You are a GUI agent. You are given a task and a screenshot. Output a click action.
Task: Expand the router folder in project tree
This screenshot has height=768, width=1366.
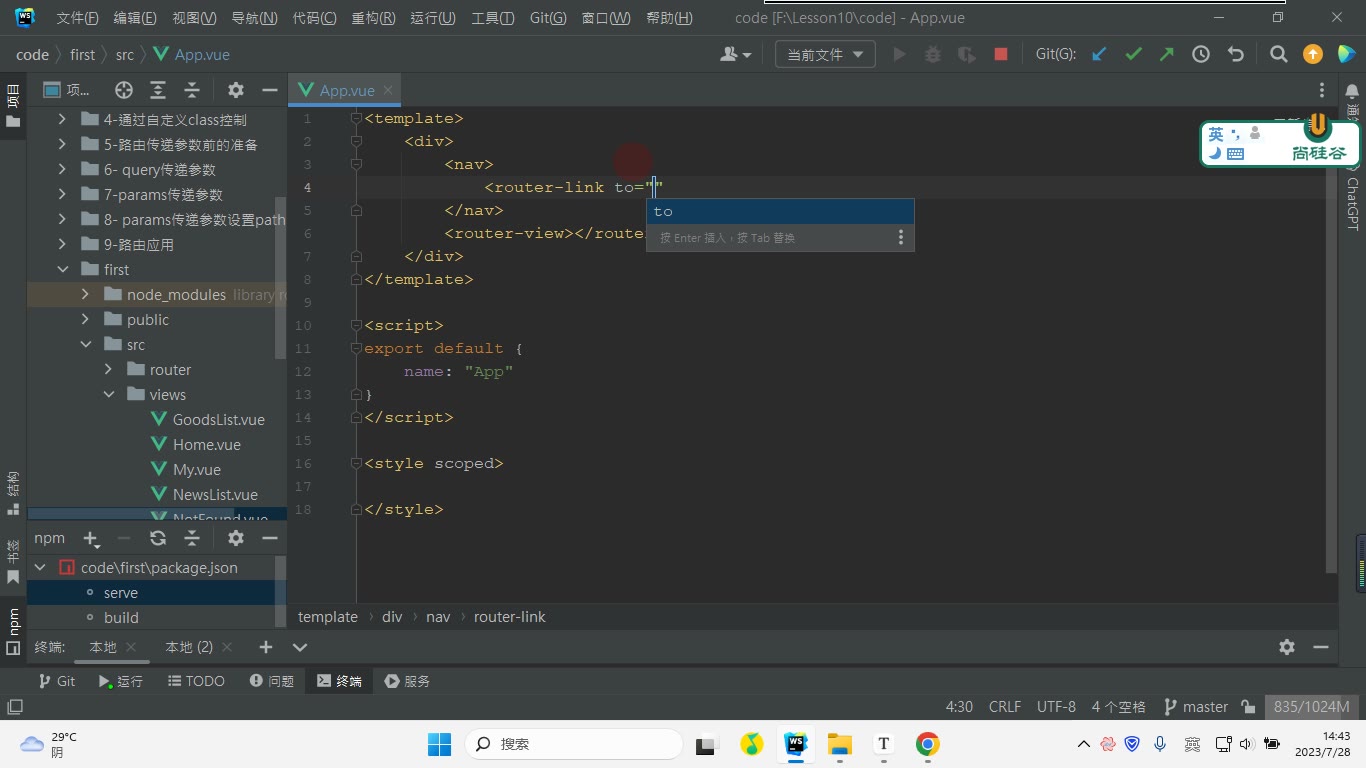tap(109, 370)
